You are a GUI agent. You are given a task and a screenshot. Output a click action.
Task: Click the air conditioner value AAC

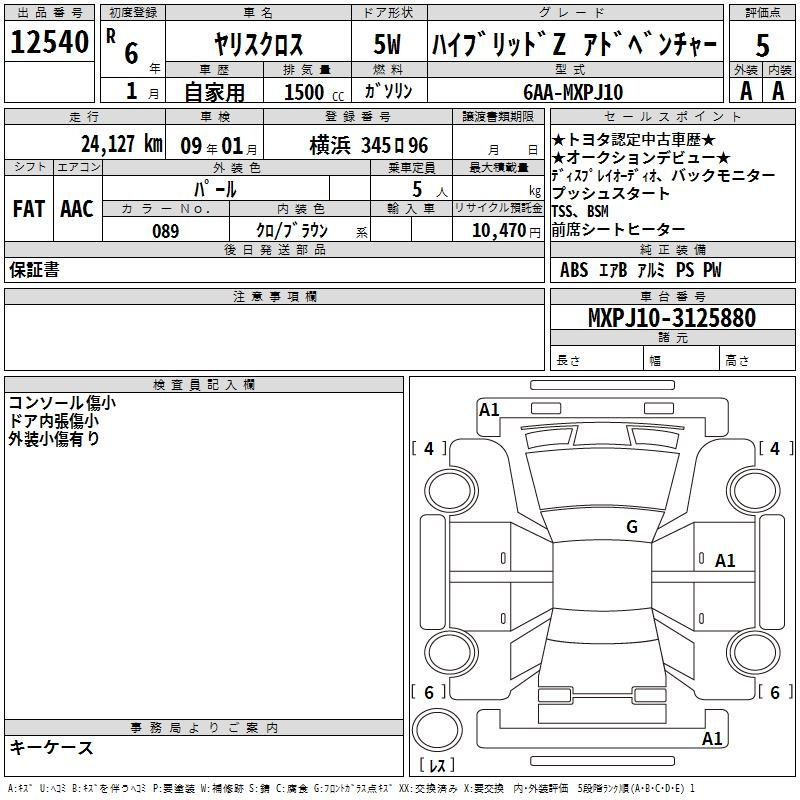point(77,209)
